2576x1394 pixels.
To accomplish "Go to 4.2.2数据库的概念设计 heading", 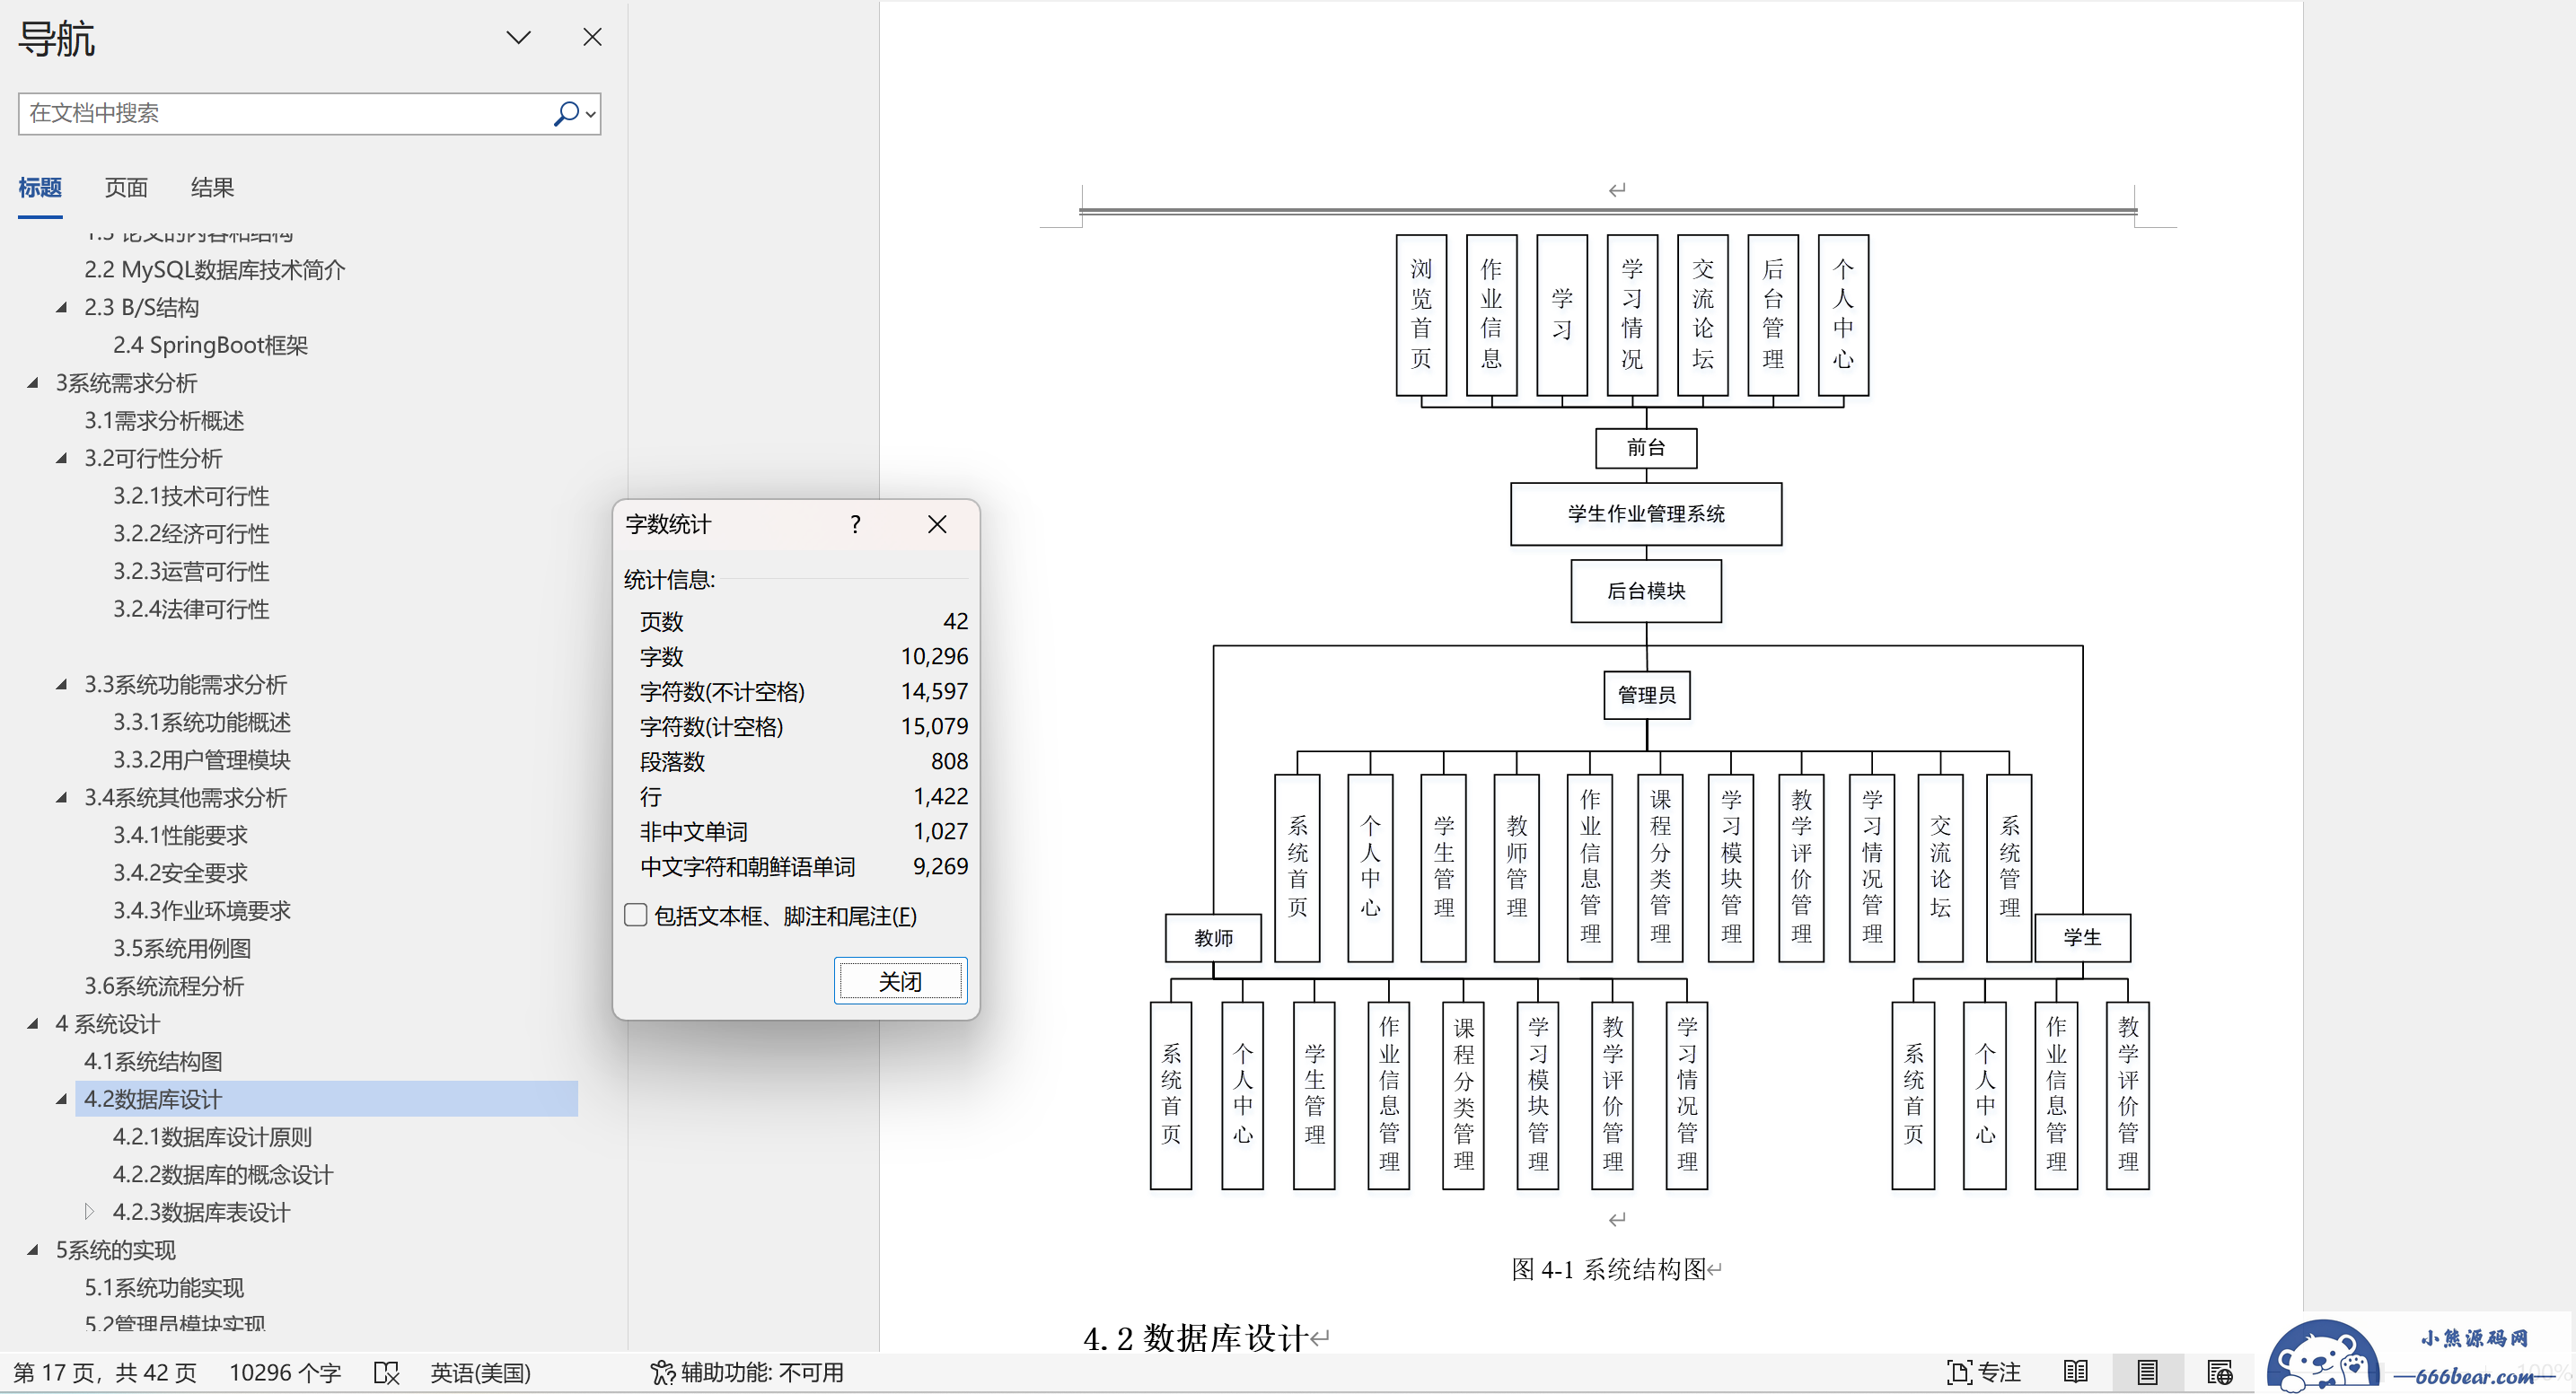I will click(x=223, y=1175).
